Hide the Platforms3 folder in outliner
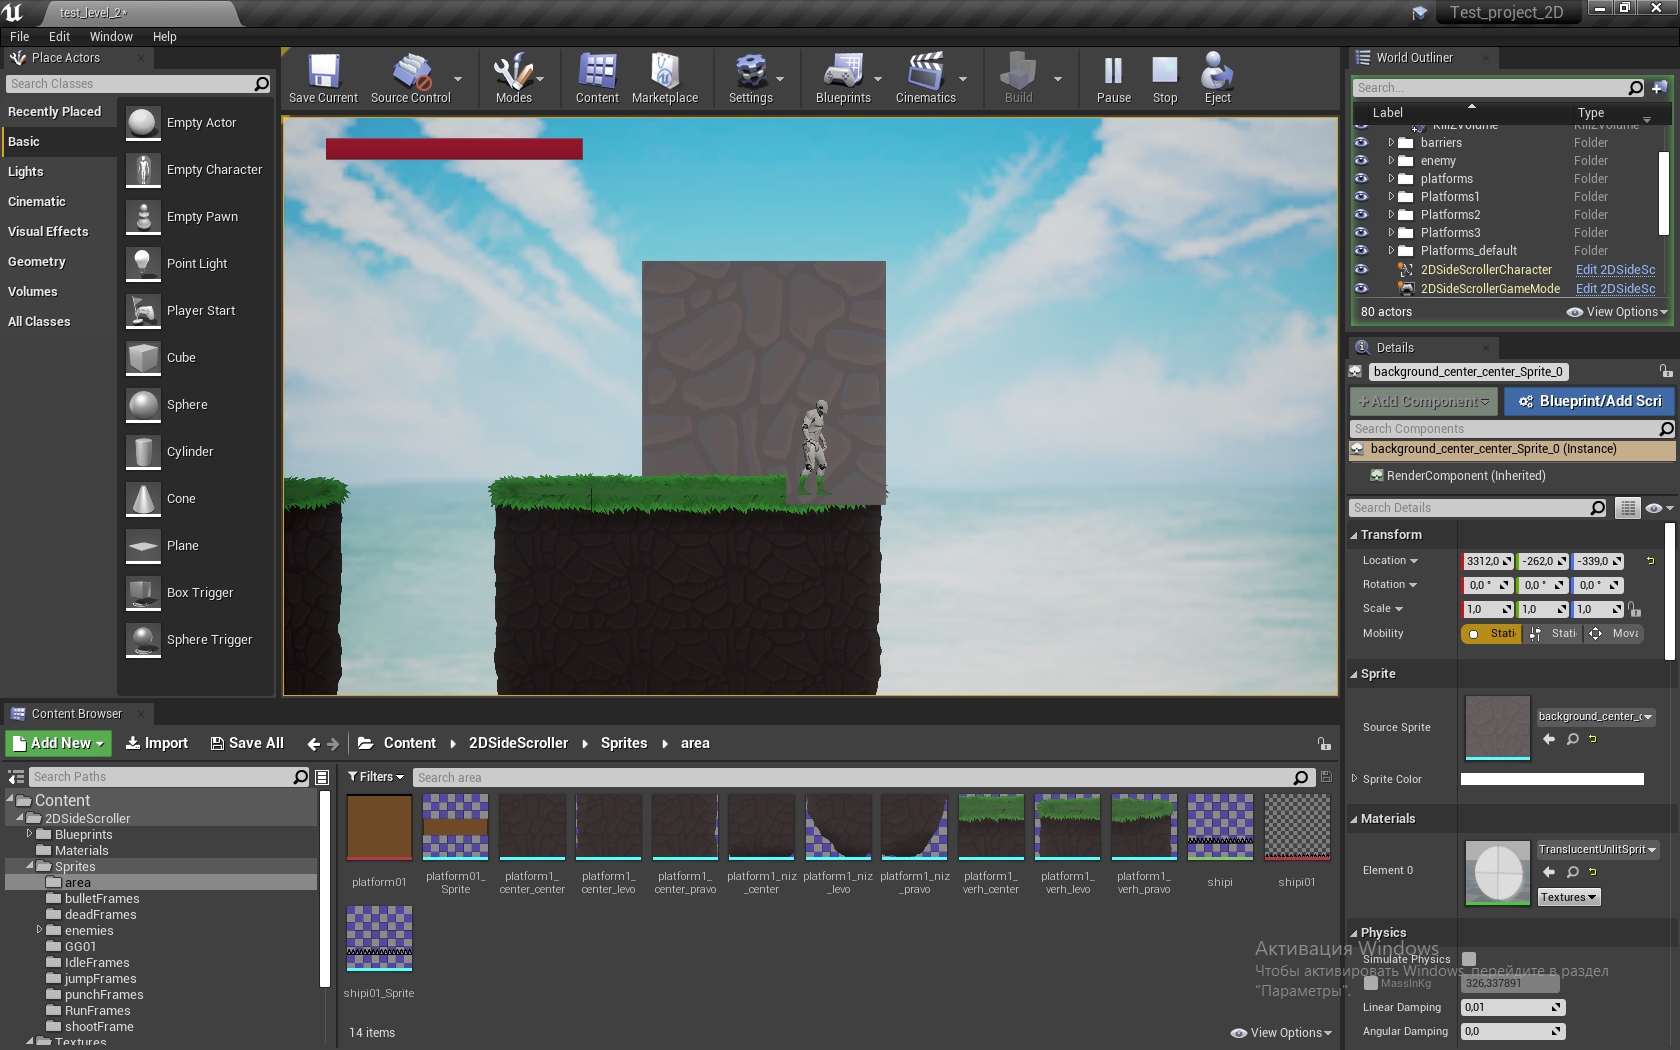 [1361, 233]
